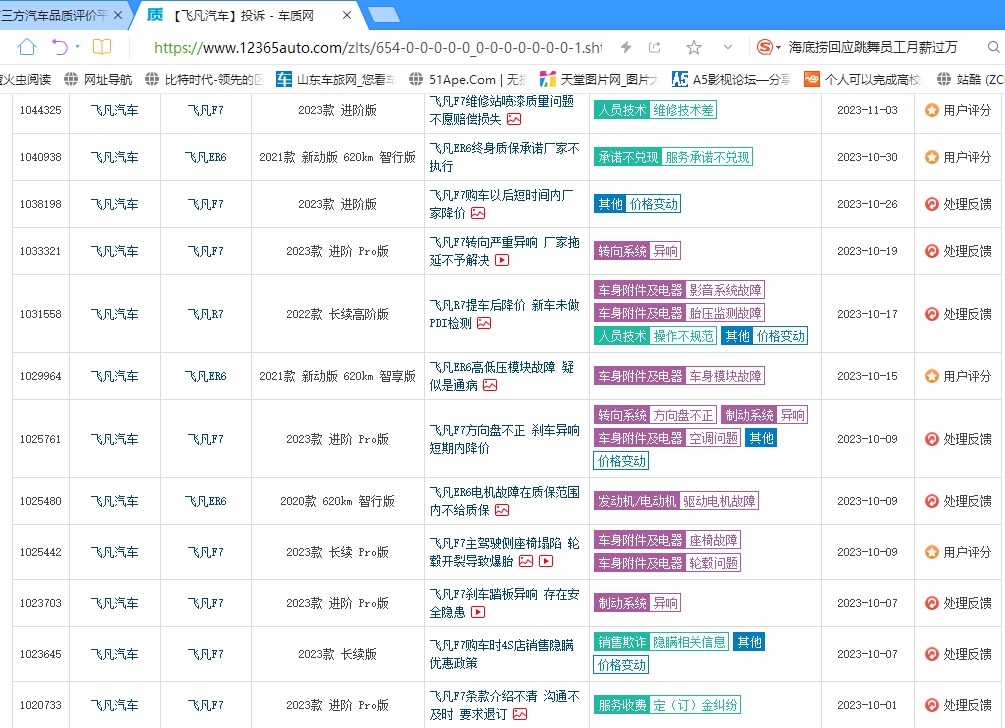Open 用户评分 for complaint 1029964

pos(958,376)
